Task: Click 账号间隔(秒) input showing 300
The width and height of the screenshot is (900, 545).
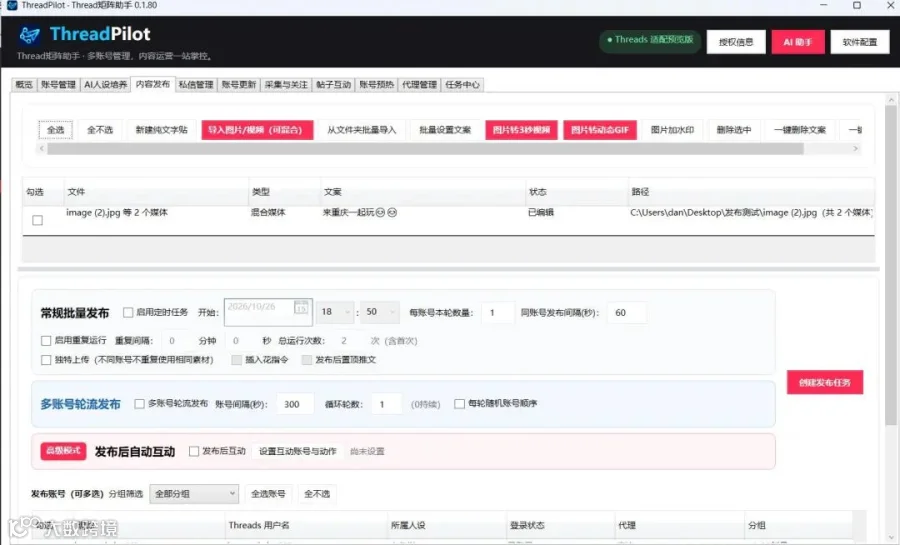Action: (x=295, y=404)
